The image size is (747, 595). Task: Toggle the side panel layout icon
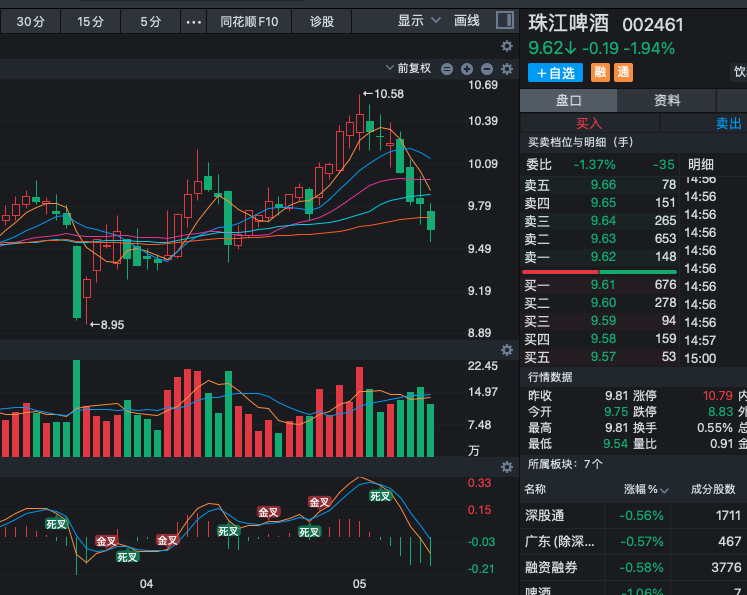(x=505, y=20)
